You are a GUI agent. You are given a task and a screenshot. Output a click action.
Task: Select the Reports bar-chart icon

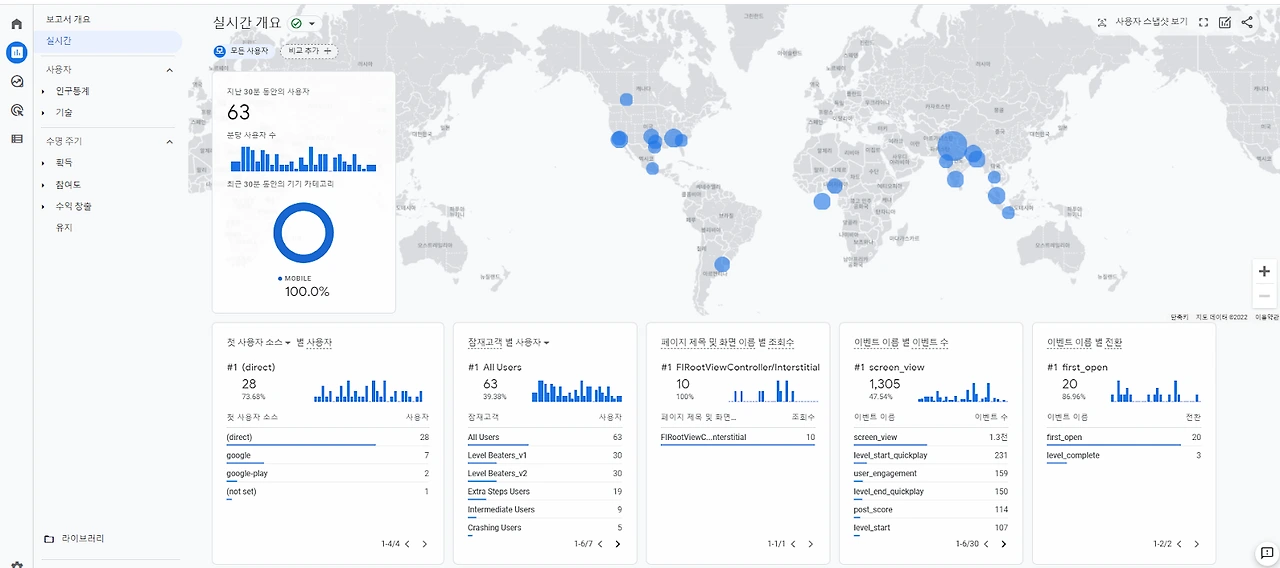coord(16,52)
